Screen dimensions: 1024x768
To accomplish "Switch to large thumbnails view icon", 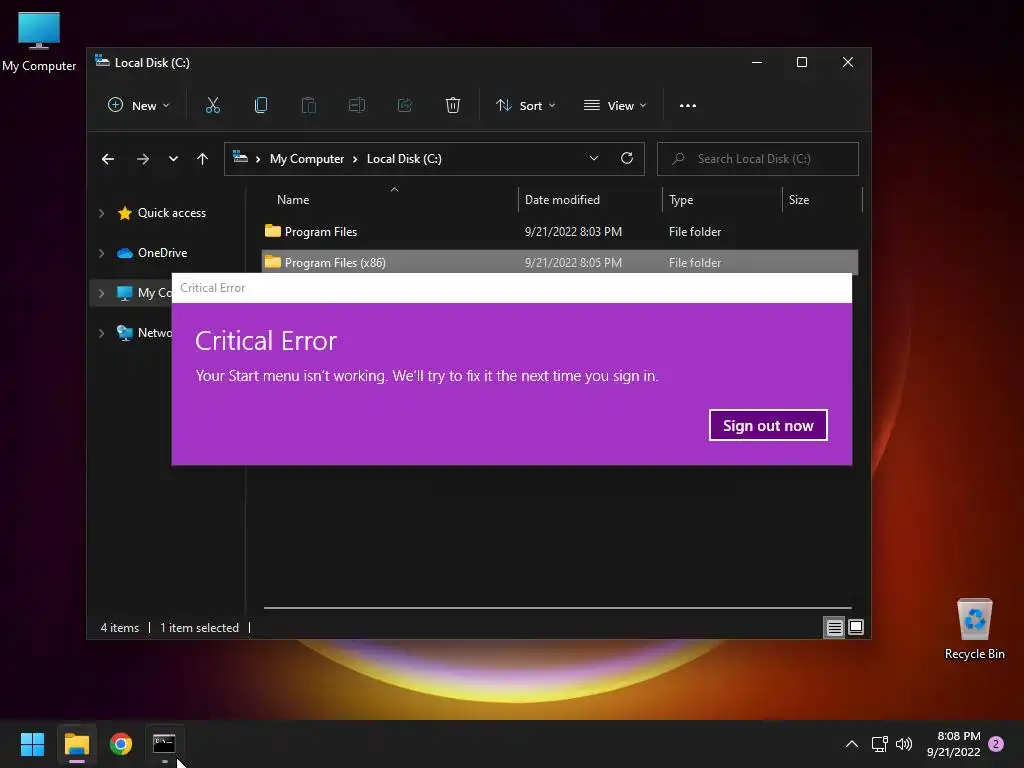I will coord(856,628).
